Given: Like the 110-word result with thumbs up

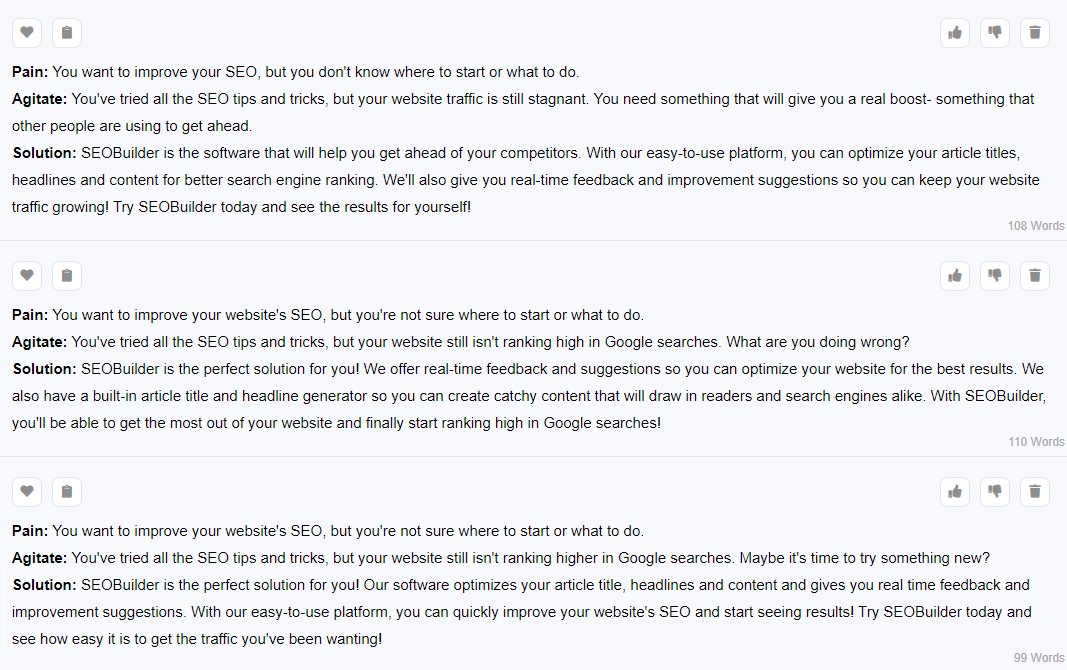Looking at the screenshot, I should tap(955, 275).
